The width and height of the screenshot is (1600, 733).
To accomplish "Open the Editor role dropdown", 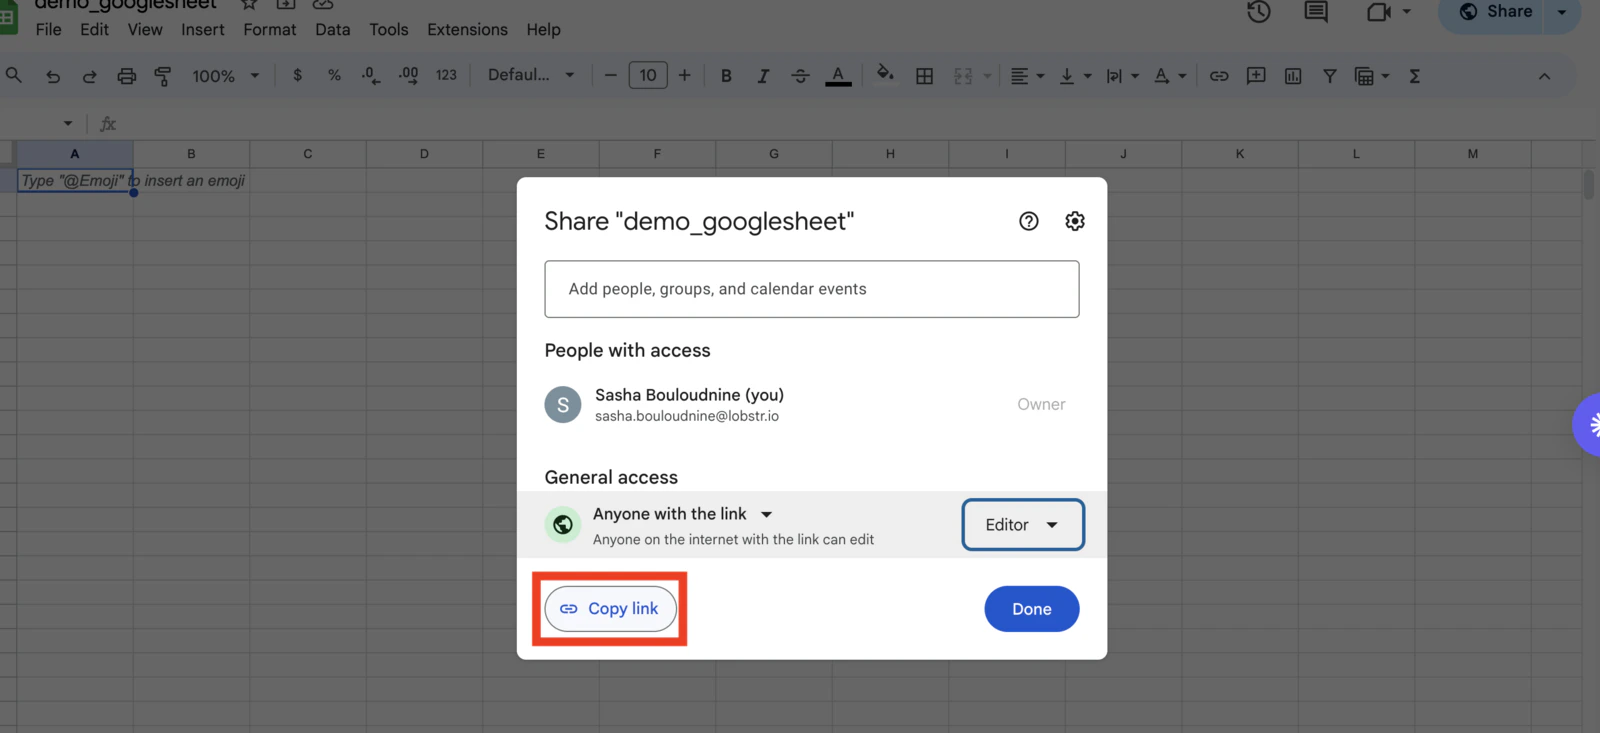I will (x=1022, y=525).
